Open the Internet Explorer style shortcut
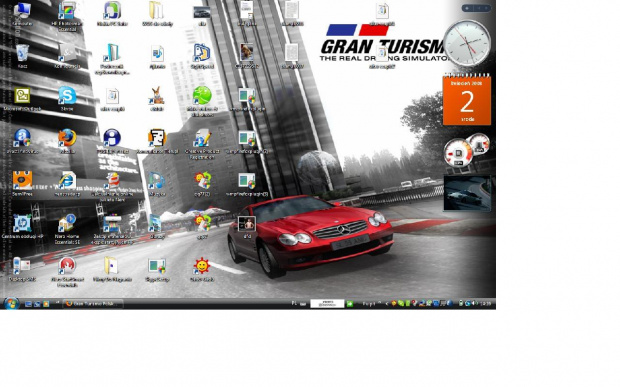Viewport: 620px width, 387px height. pos(67,181)
